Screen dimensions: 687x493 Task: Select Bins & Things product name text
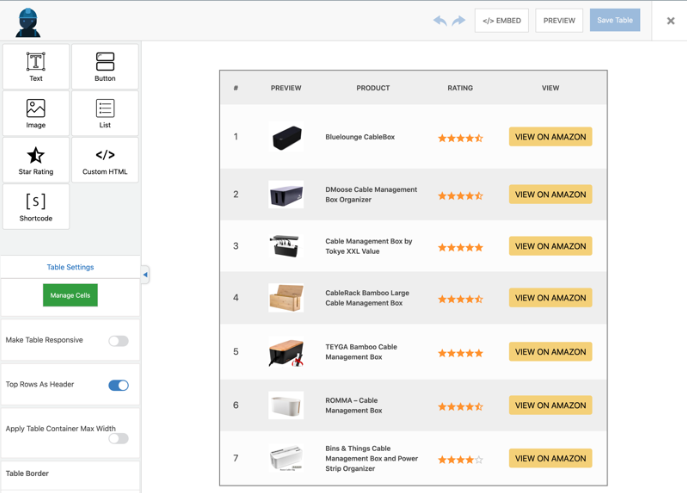(x=372, y=458)
